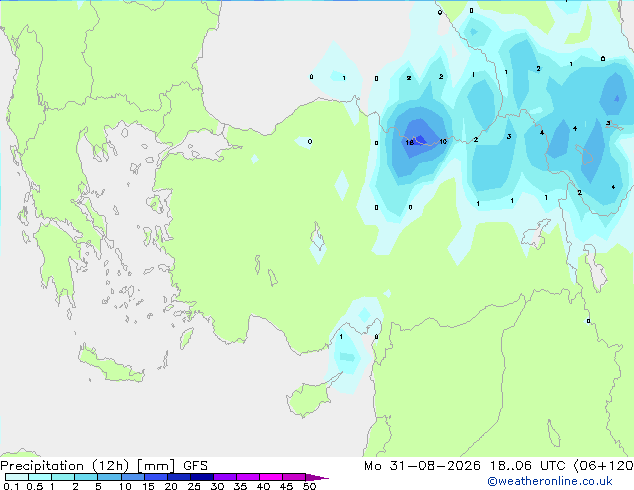Click the 0.5–1 mm legend color box
The width and height of the screenshot is (634, 490).
[x=40, y=477]
